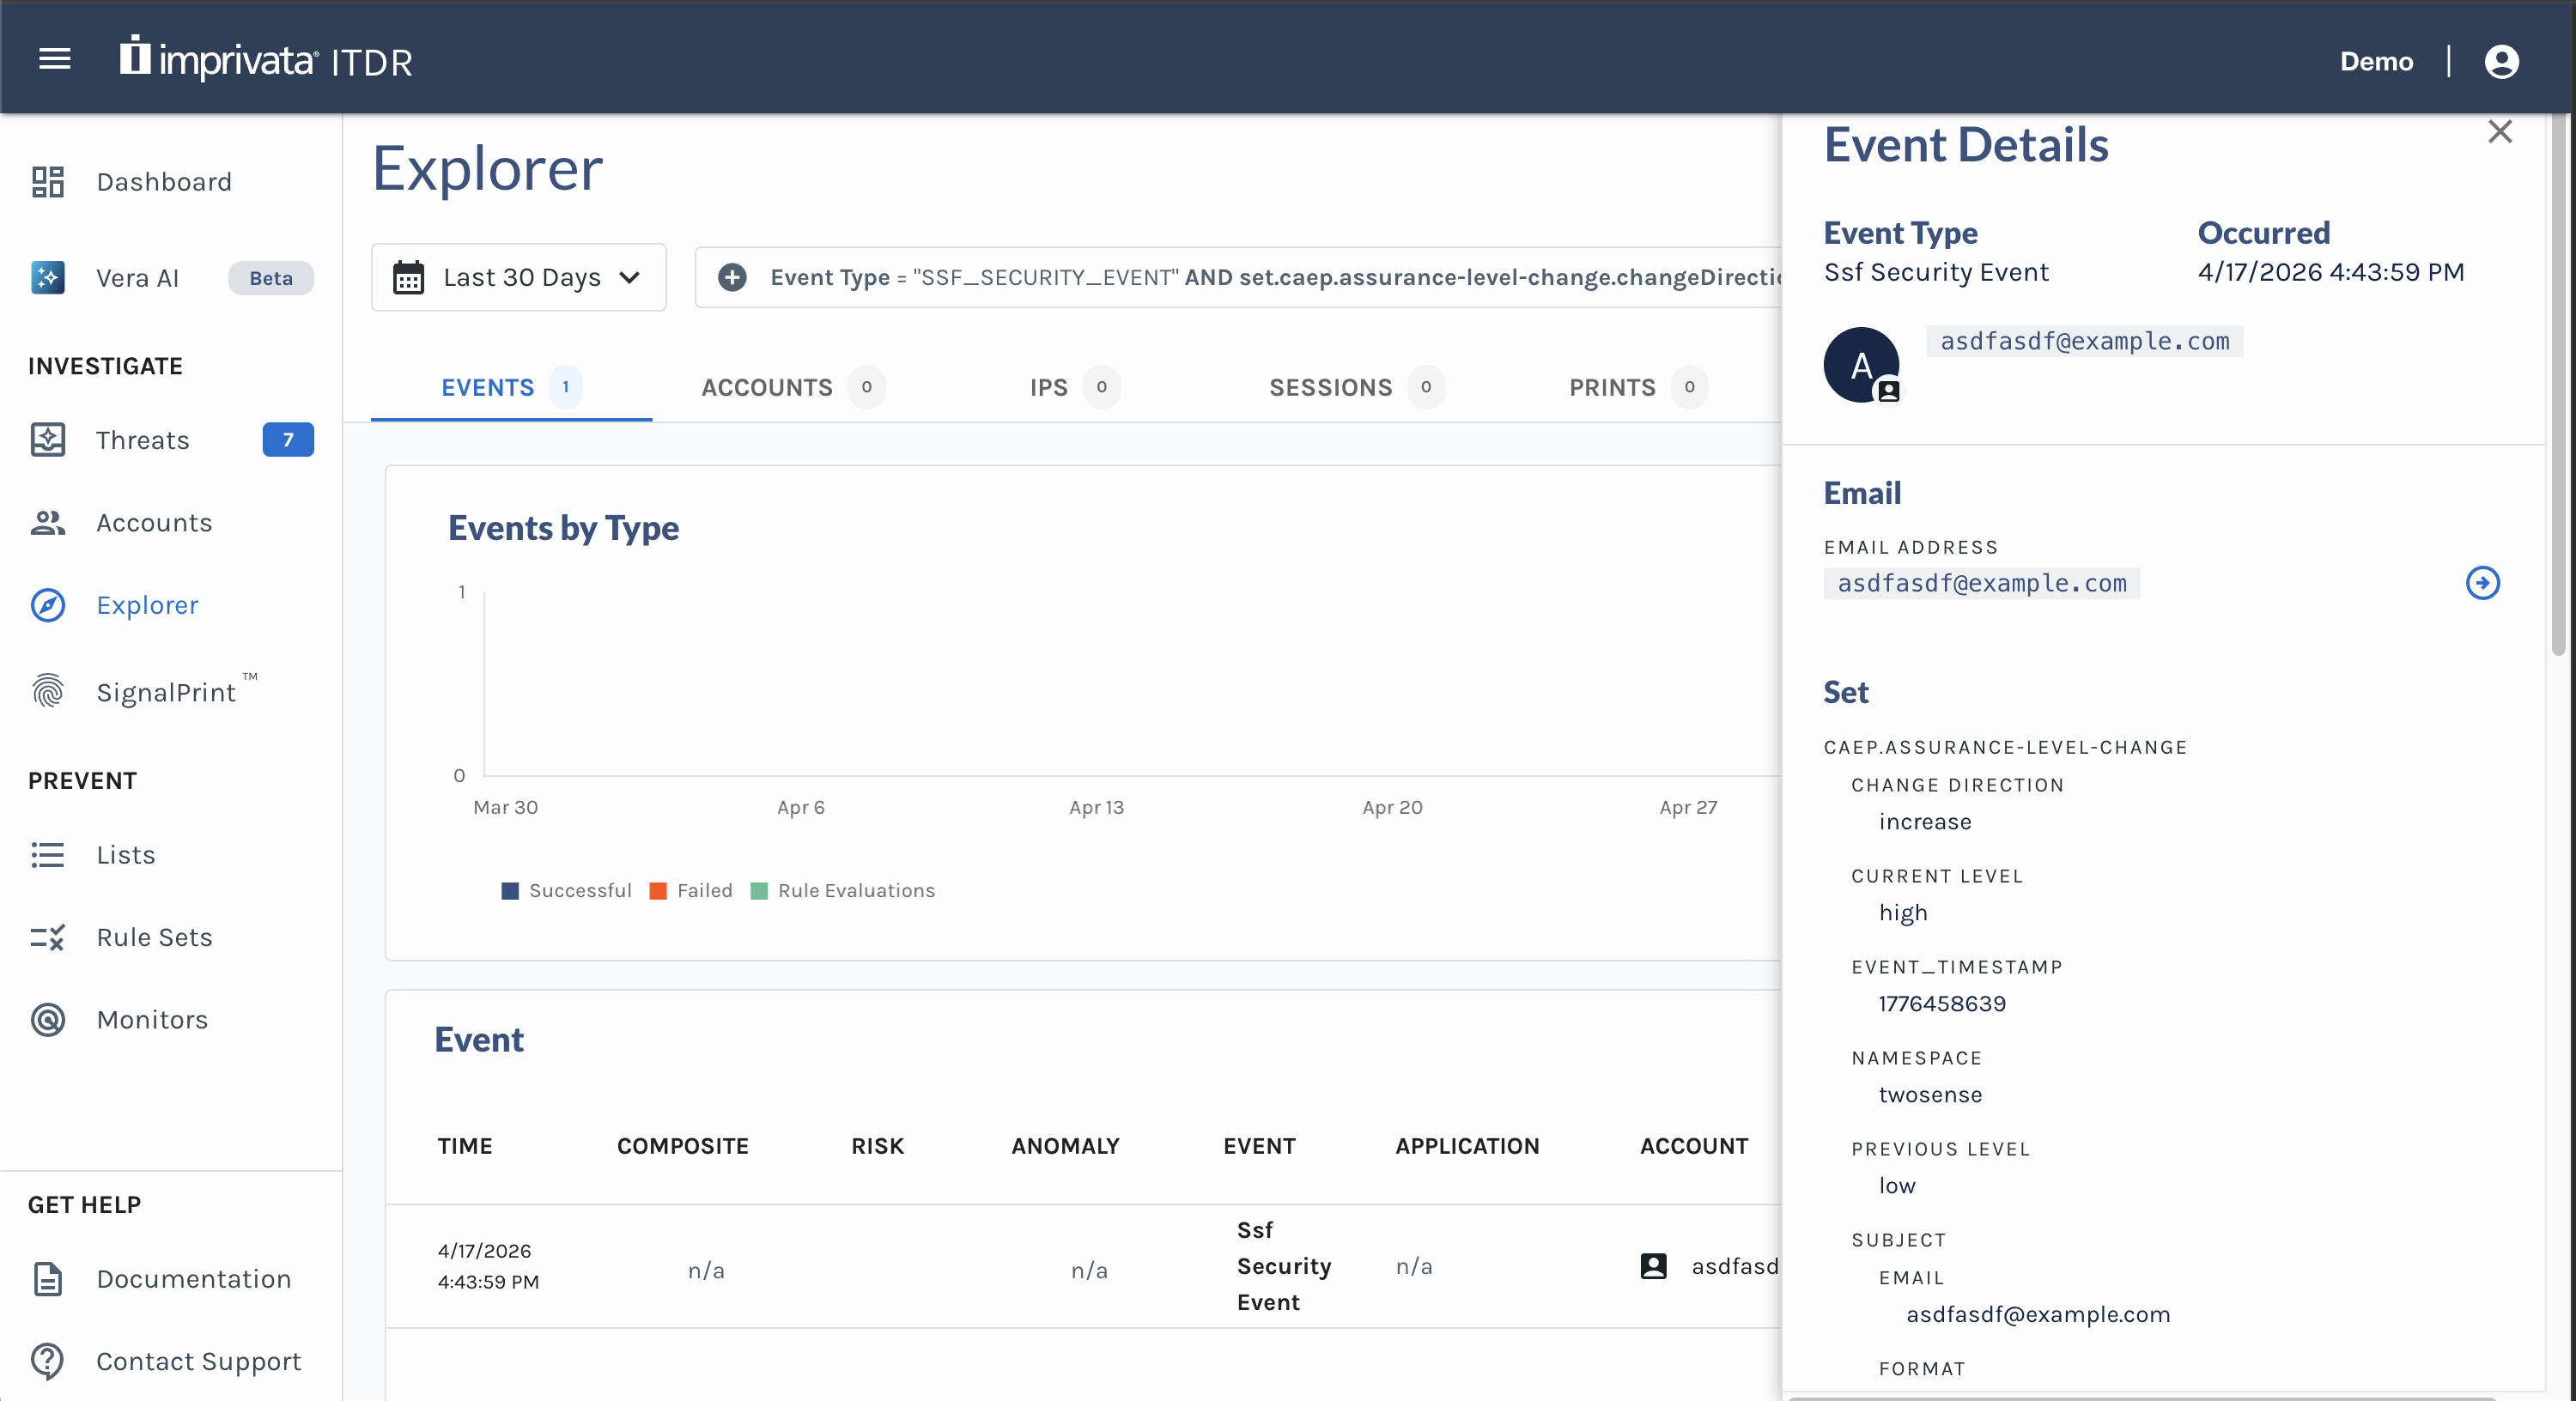Open Dashboard from the sidebar
The width and height of the screenshot is (2576, 1401).
point(163,182)
